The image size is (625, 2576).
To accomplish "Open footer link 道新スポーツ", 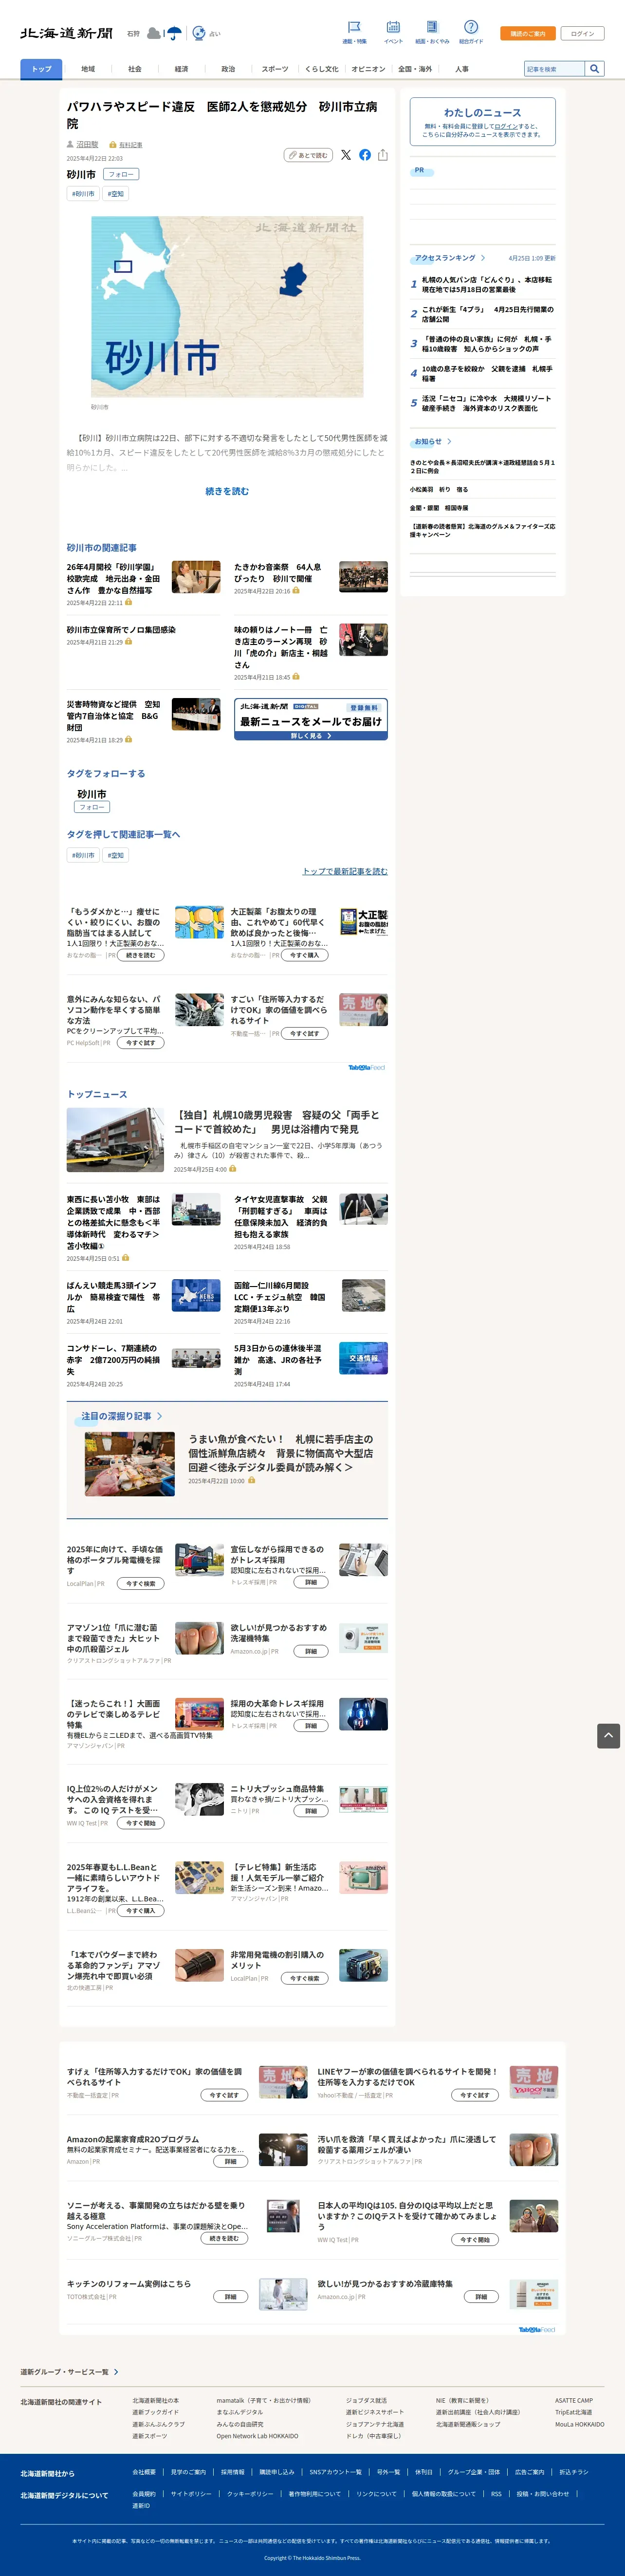I will [x=150, y=2436].
